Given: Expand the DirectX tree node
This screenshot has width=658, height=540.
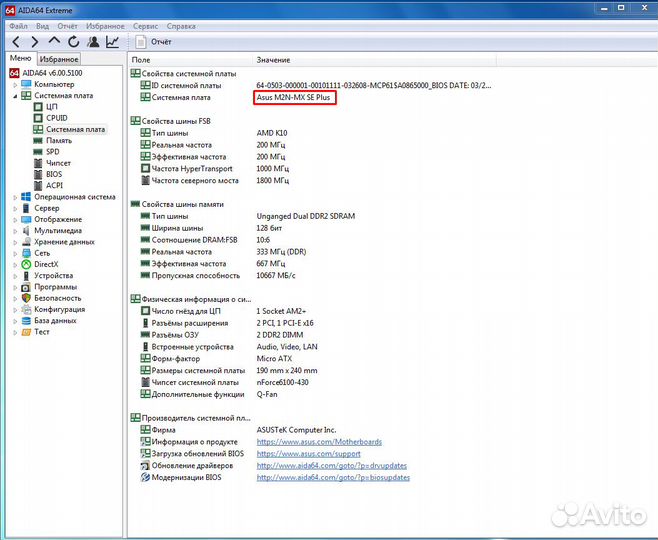Looking at the screenshot, I should (15, 265).
